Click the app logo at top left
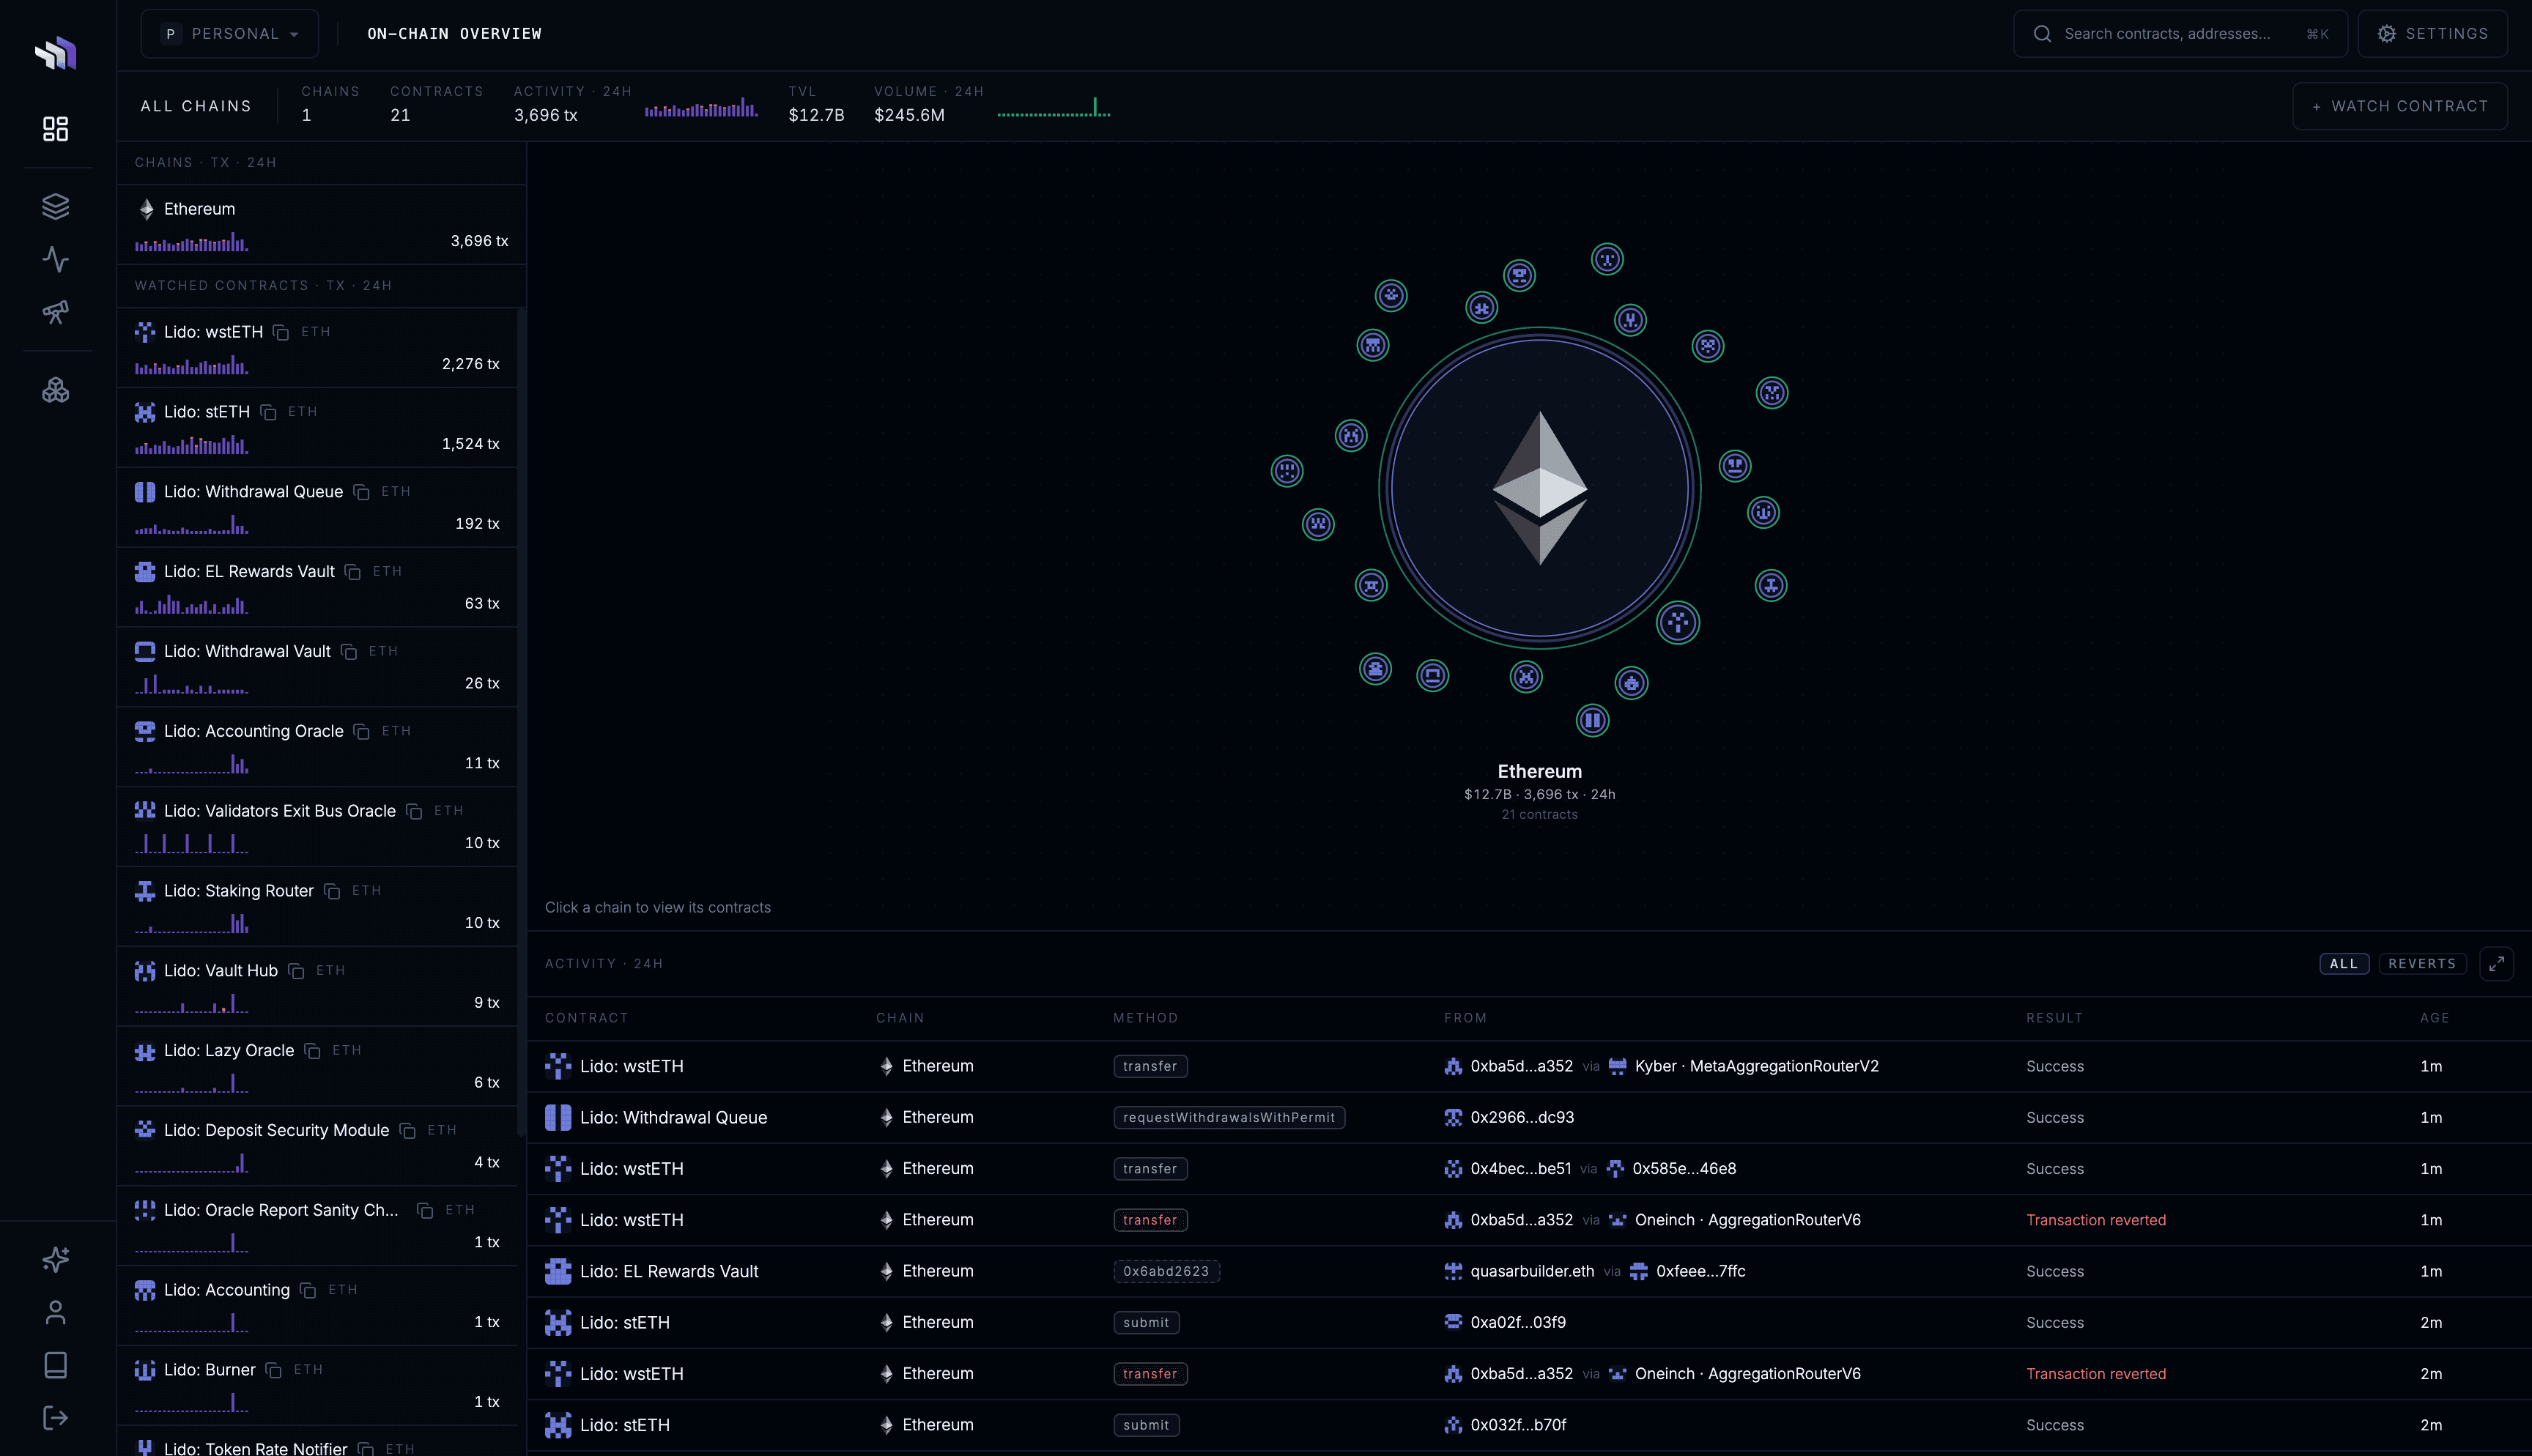Screen dimensions: 2532x1456 point(56,52)
